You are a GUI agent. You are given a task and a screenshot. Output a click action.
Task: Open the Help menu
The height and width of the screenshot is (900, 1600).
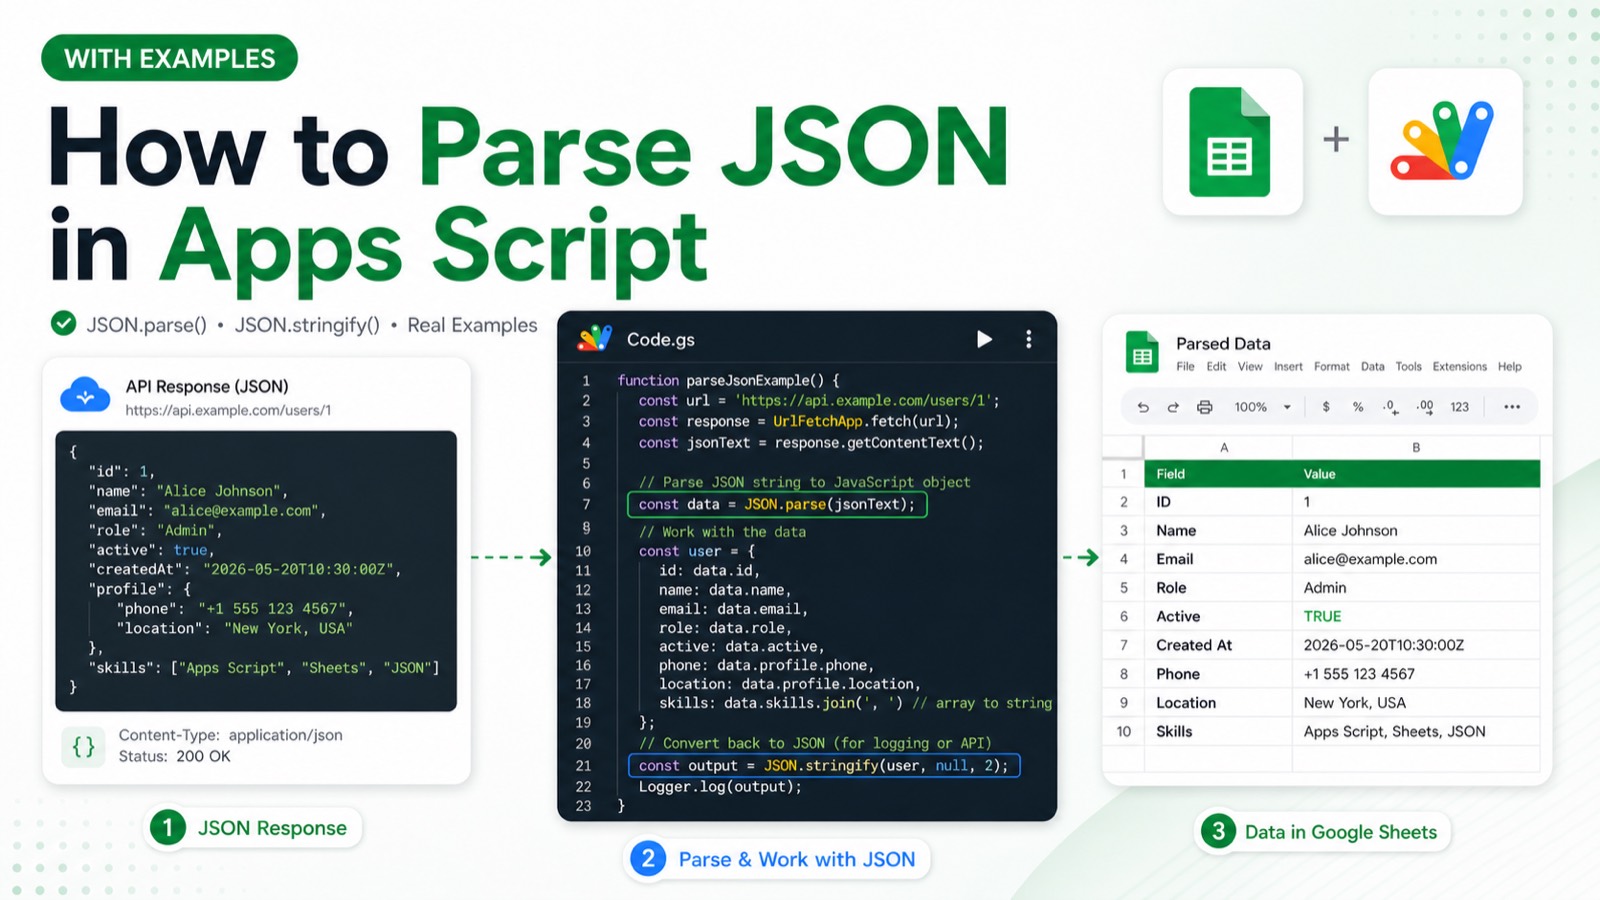point(1509,367)
